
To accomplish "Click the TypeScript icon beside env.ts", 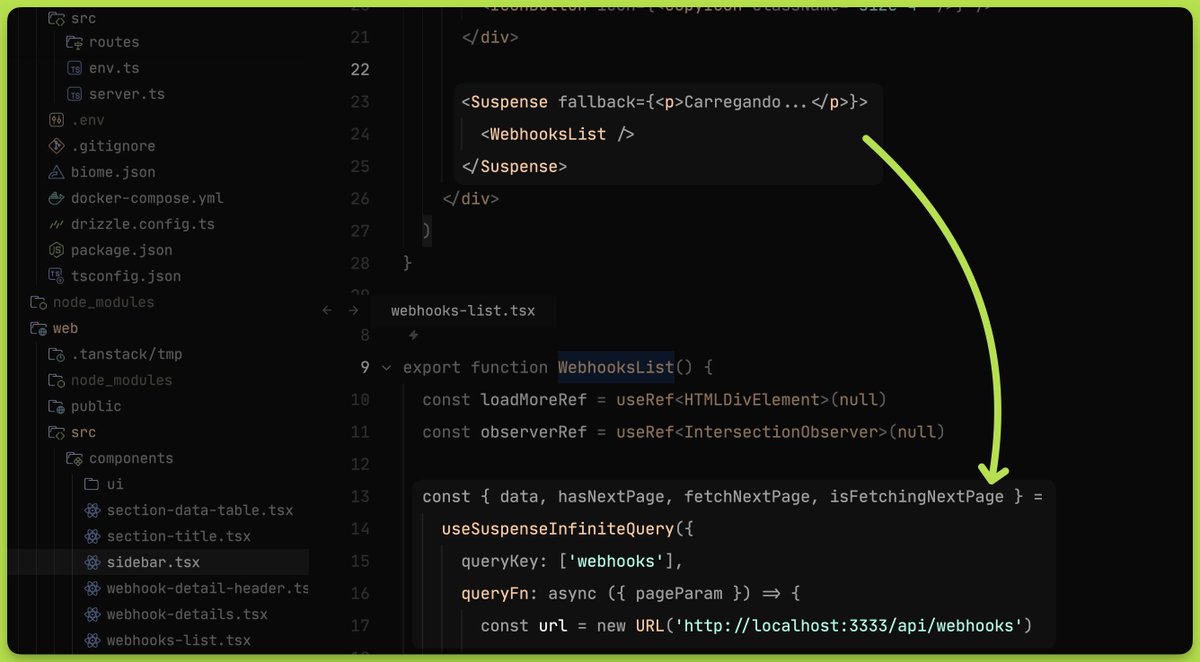I will [75, 68].
